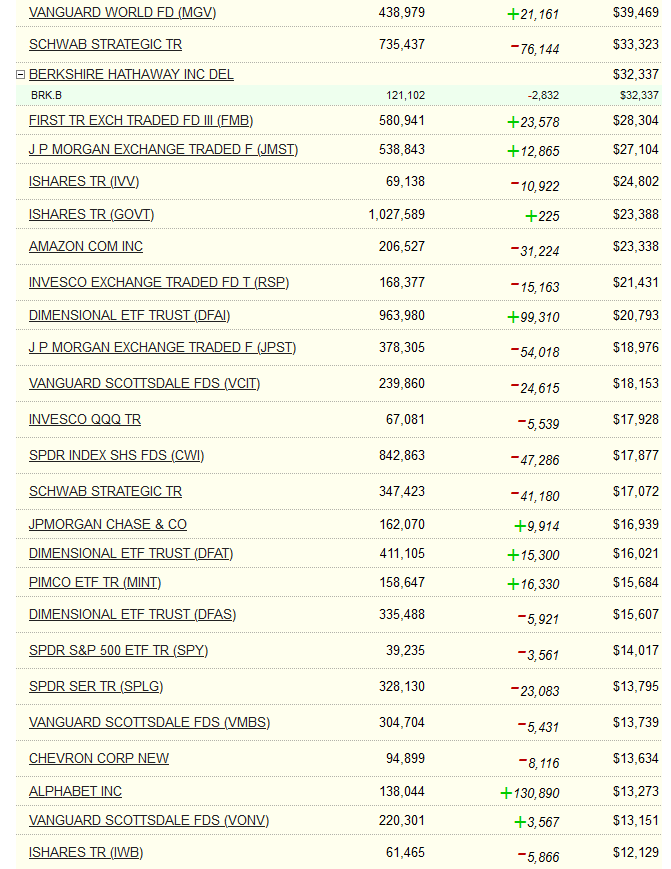
Task: Open FIRST TR EXCH TRADED FD III (FMB)
Action: [141, 120]
